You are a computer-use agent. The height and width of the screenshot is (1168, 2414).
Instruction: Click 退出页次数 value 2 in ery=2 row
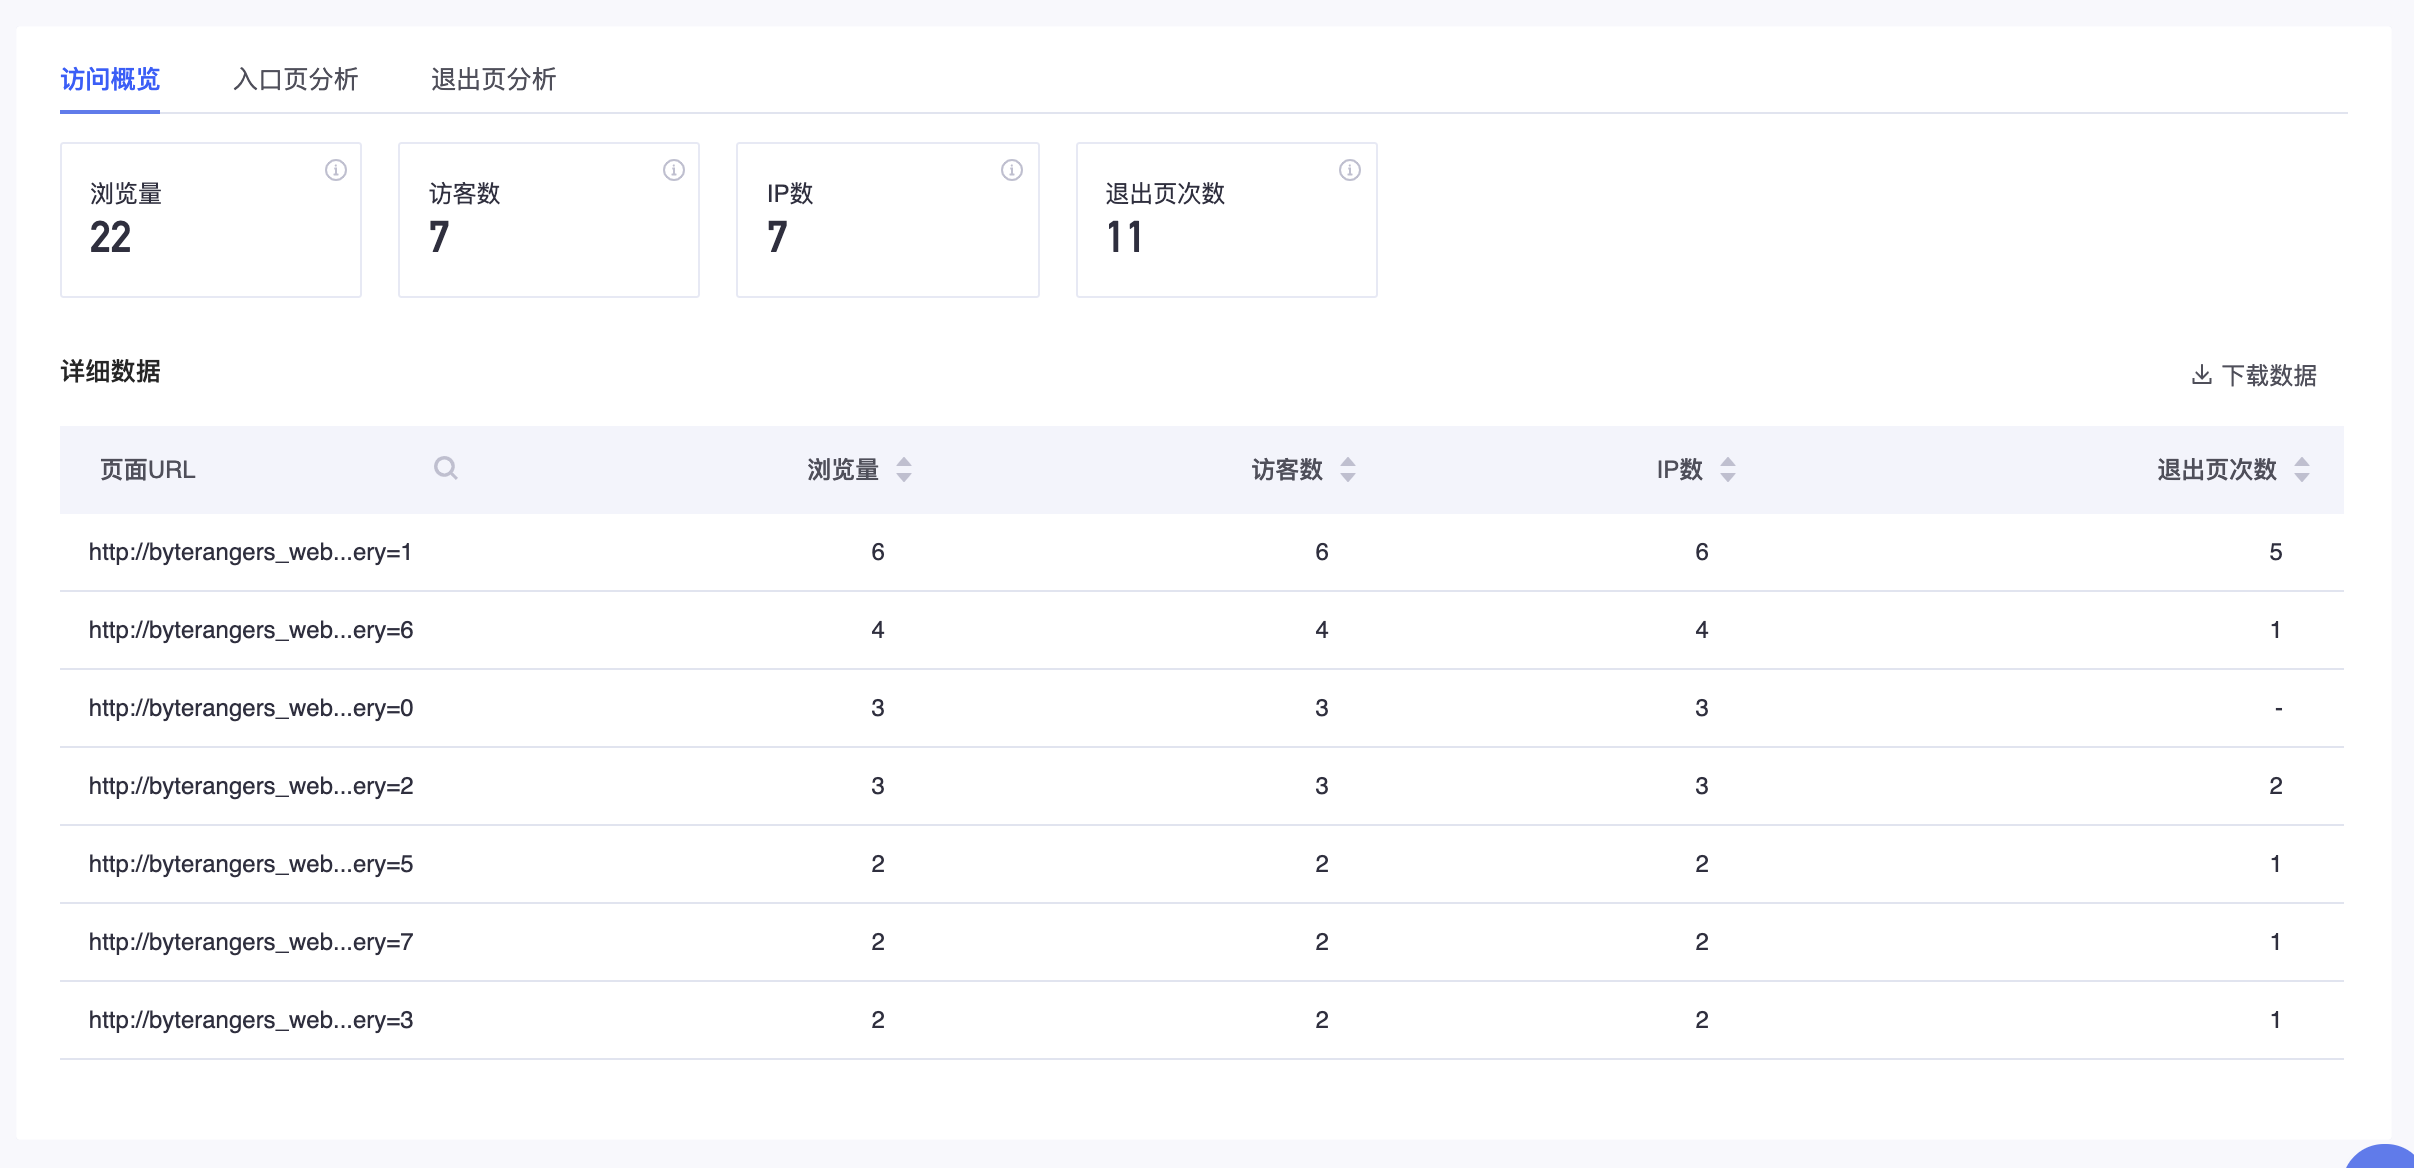(2276, 786)
